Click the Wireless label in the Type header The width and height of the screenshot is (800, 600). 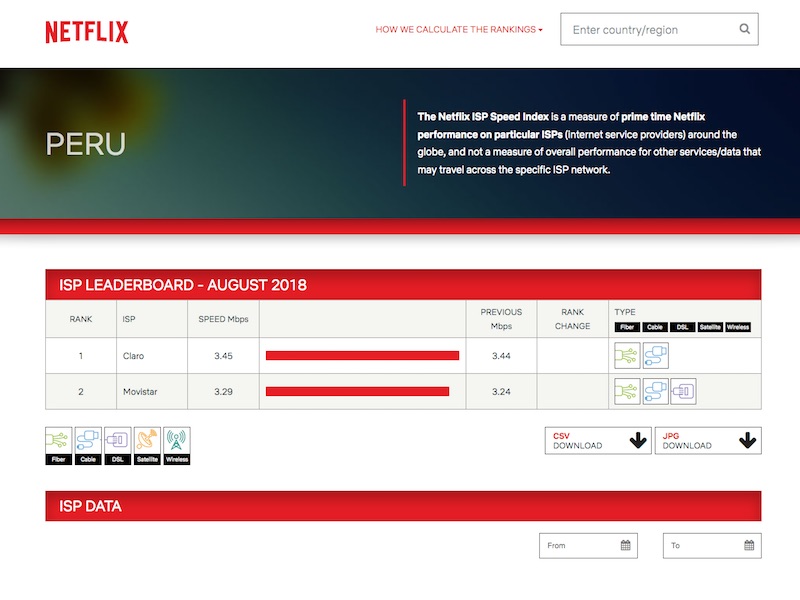pos(738,327)
